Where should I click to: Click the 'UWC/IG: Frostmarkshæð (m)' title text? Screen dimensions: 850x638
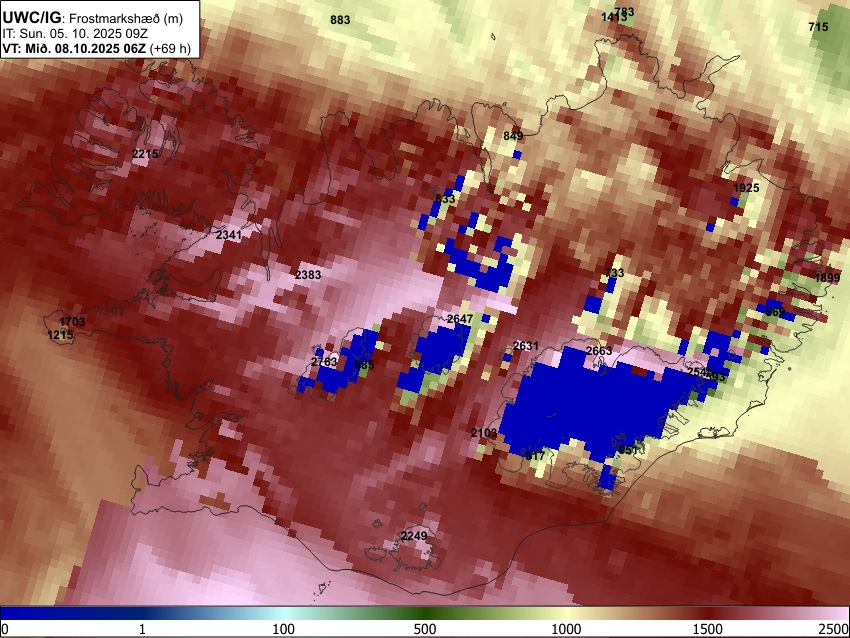click(93, 18)
